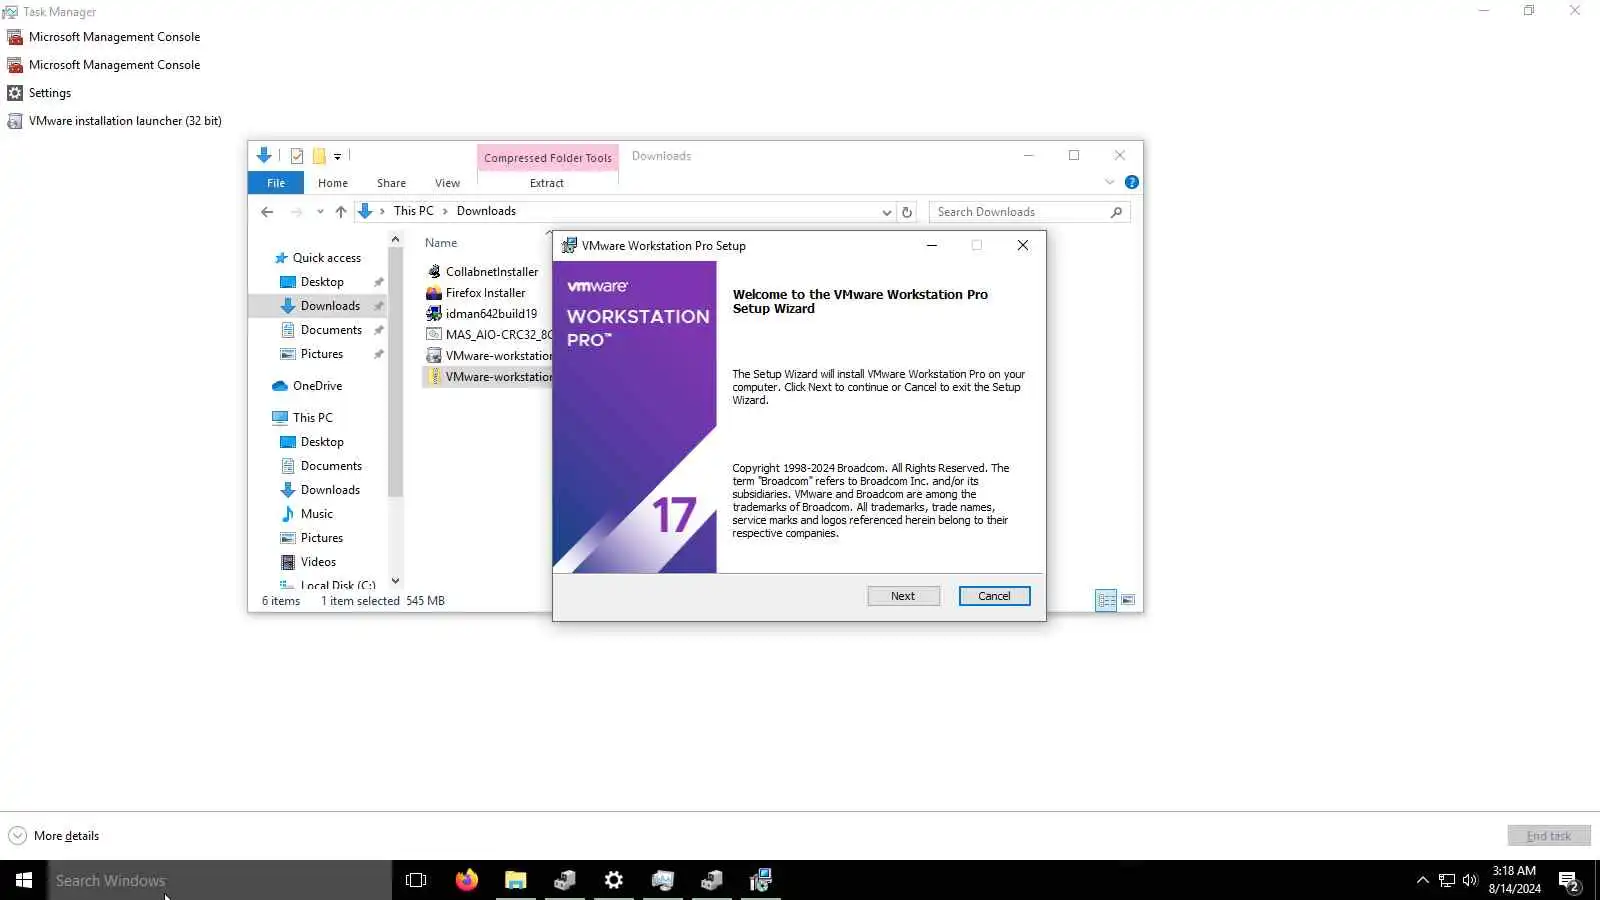This screenshot has width=1600, height=900.
Task: Go back in File Explorer
Action: (267, 212)
